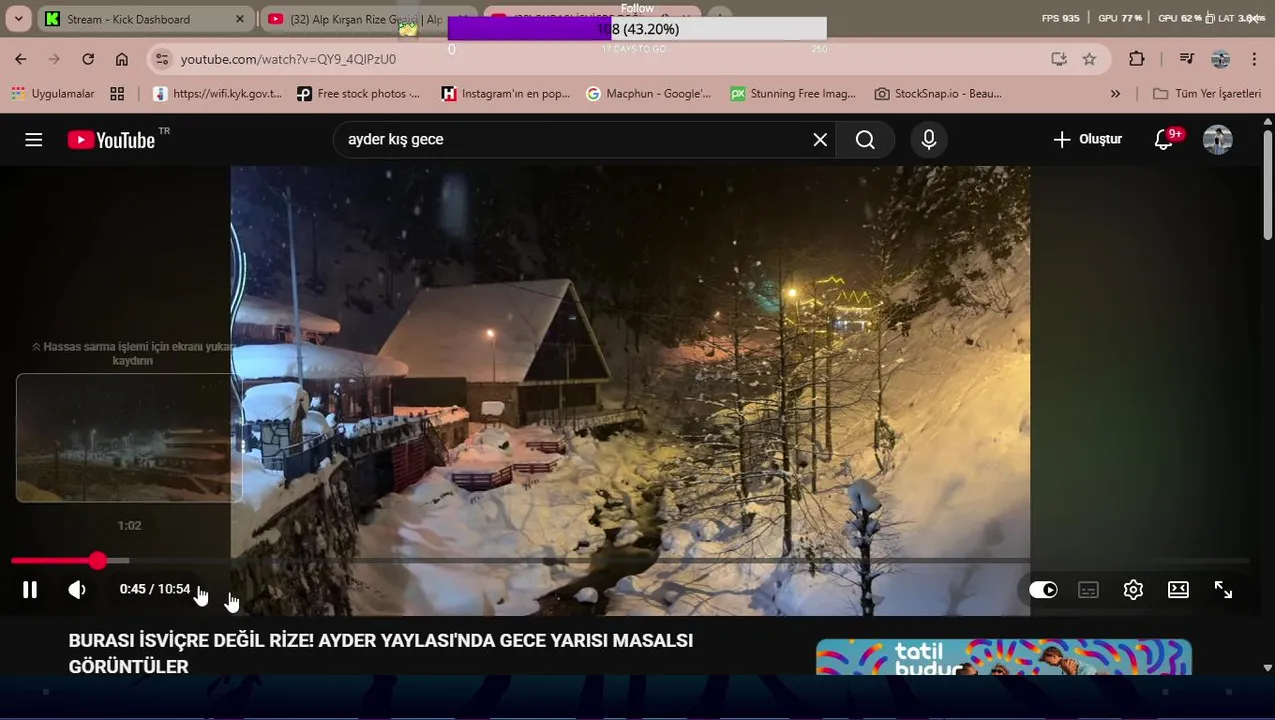Image resolution: width=1275 pixels, height=720 pixels.
Task: Toggle the autoplay switch
Action: [1043, 590]
